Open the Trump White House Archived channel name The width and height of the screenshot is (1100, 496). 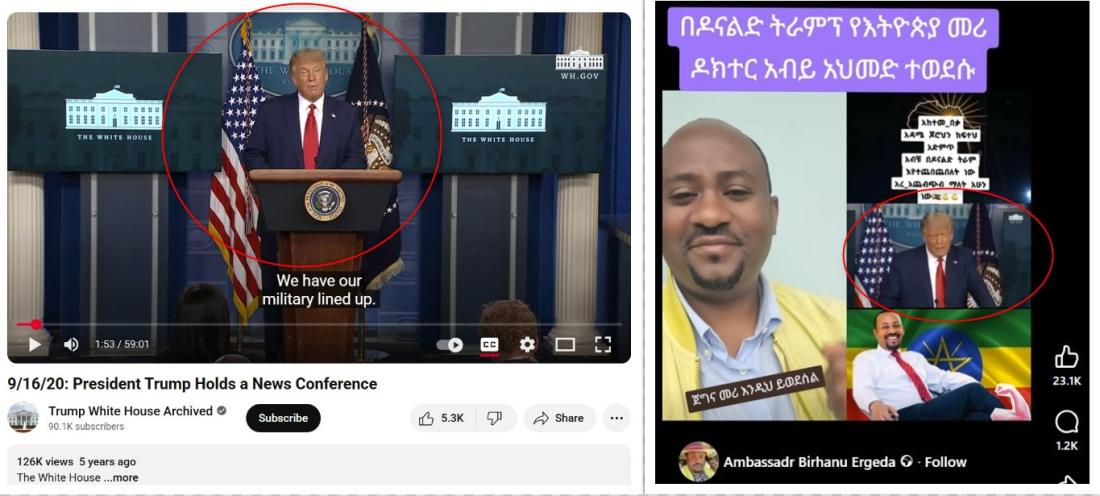(130, 411)
